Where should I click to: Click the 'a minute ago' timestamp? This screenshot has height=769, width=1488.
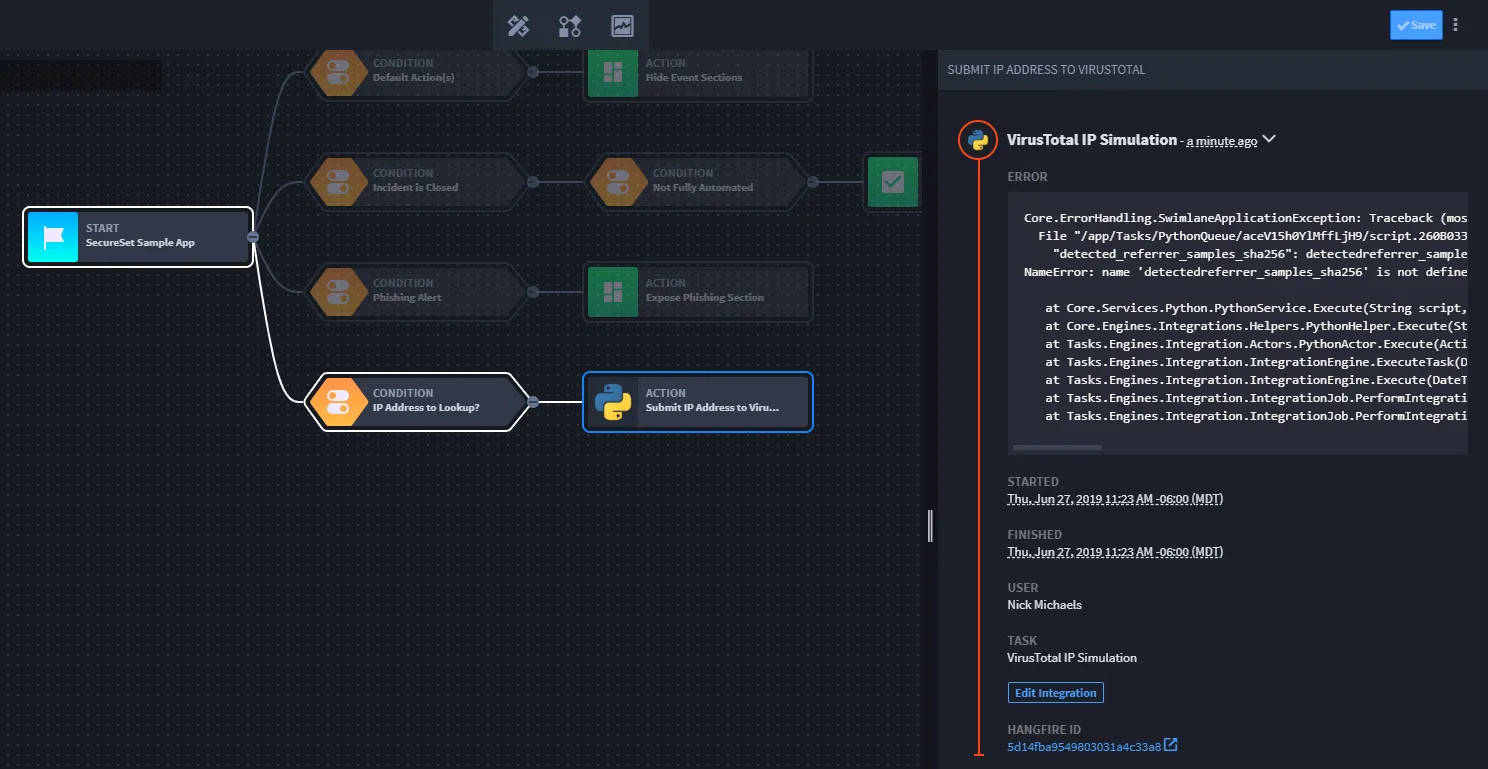[x=1222, y=142]
